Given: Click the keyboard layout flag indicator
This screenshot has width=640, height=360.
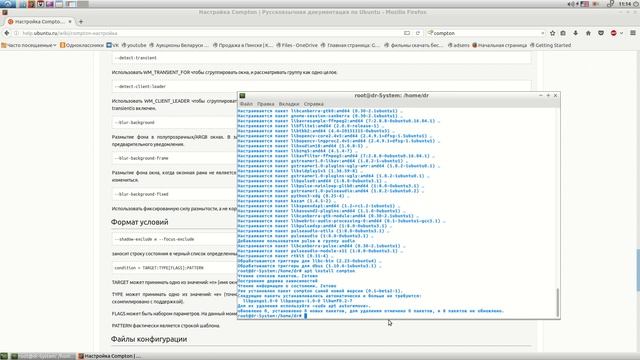Looking at the screenshot, I should click(584, 4).
